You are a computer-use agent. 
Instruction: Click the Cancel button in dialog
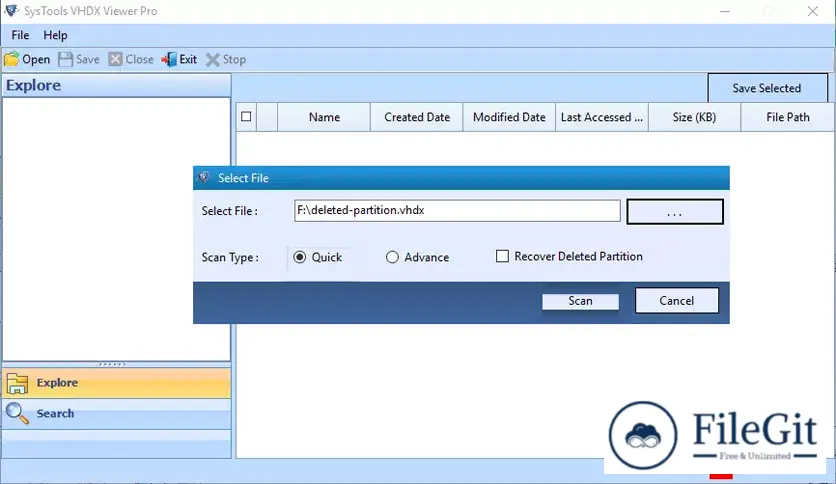click(677, 301)
